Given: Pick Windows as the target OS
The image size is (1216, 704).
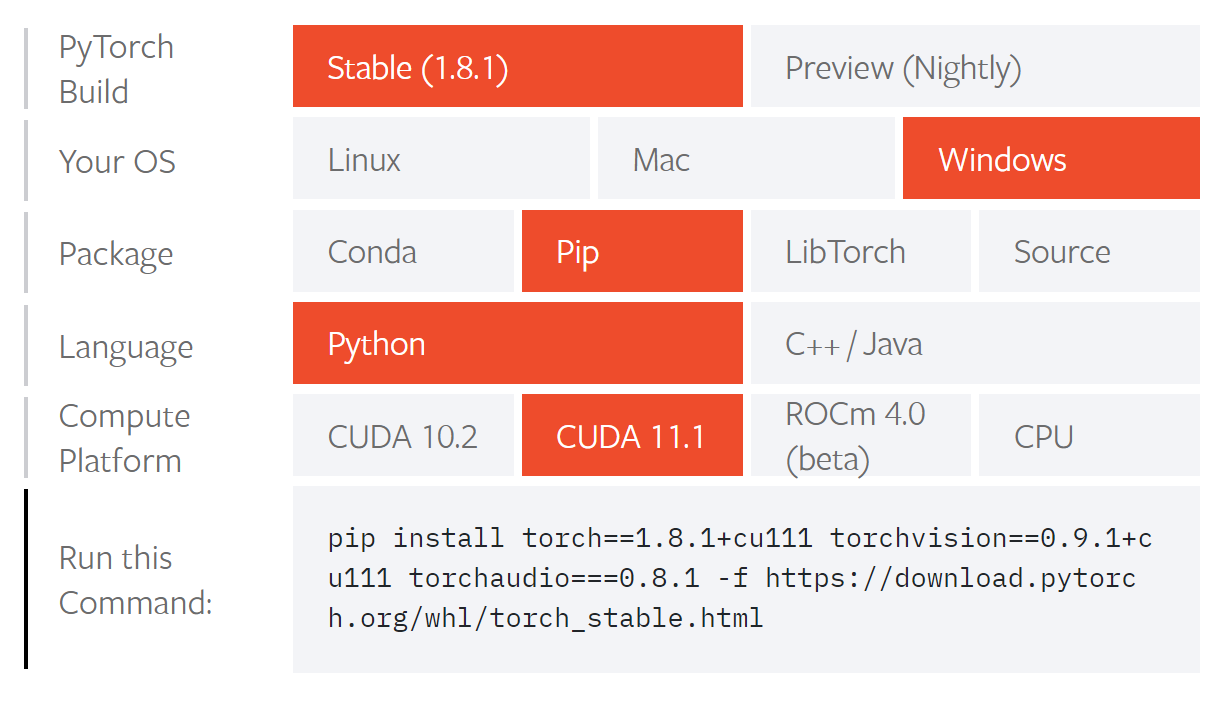Looking at the screenshot, I should coord(1050,158).
